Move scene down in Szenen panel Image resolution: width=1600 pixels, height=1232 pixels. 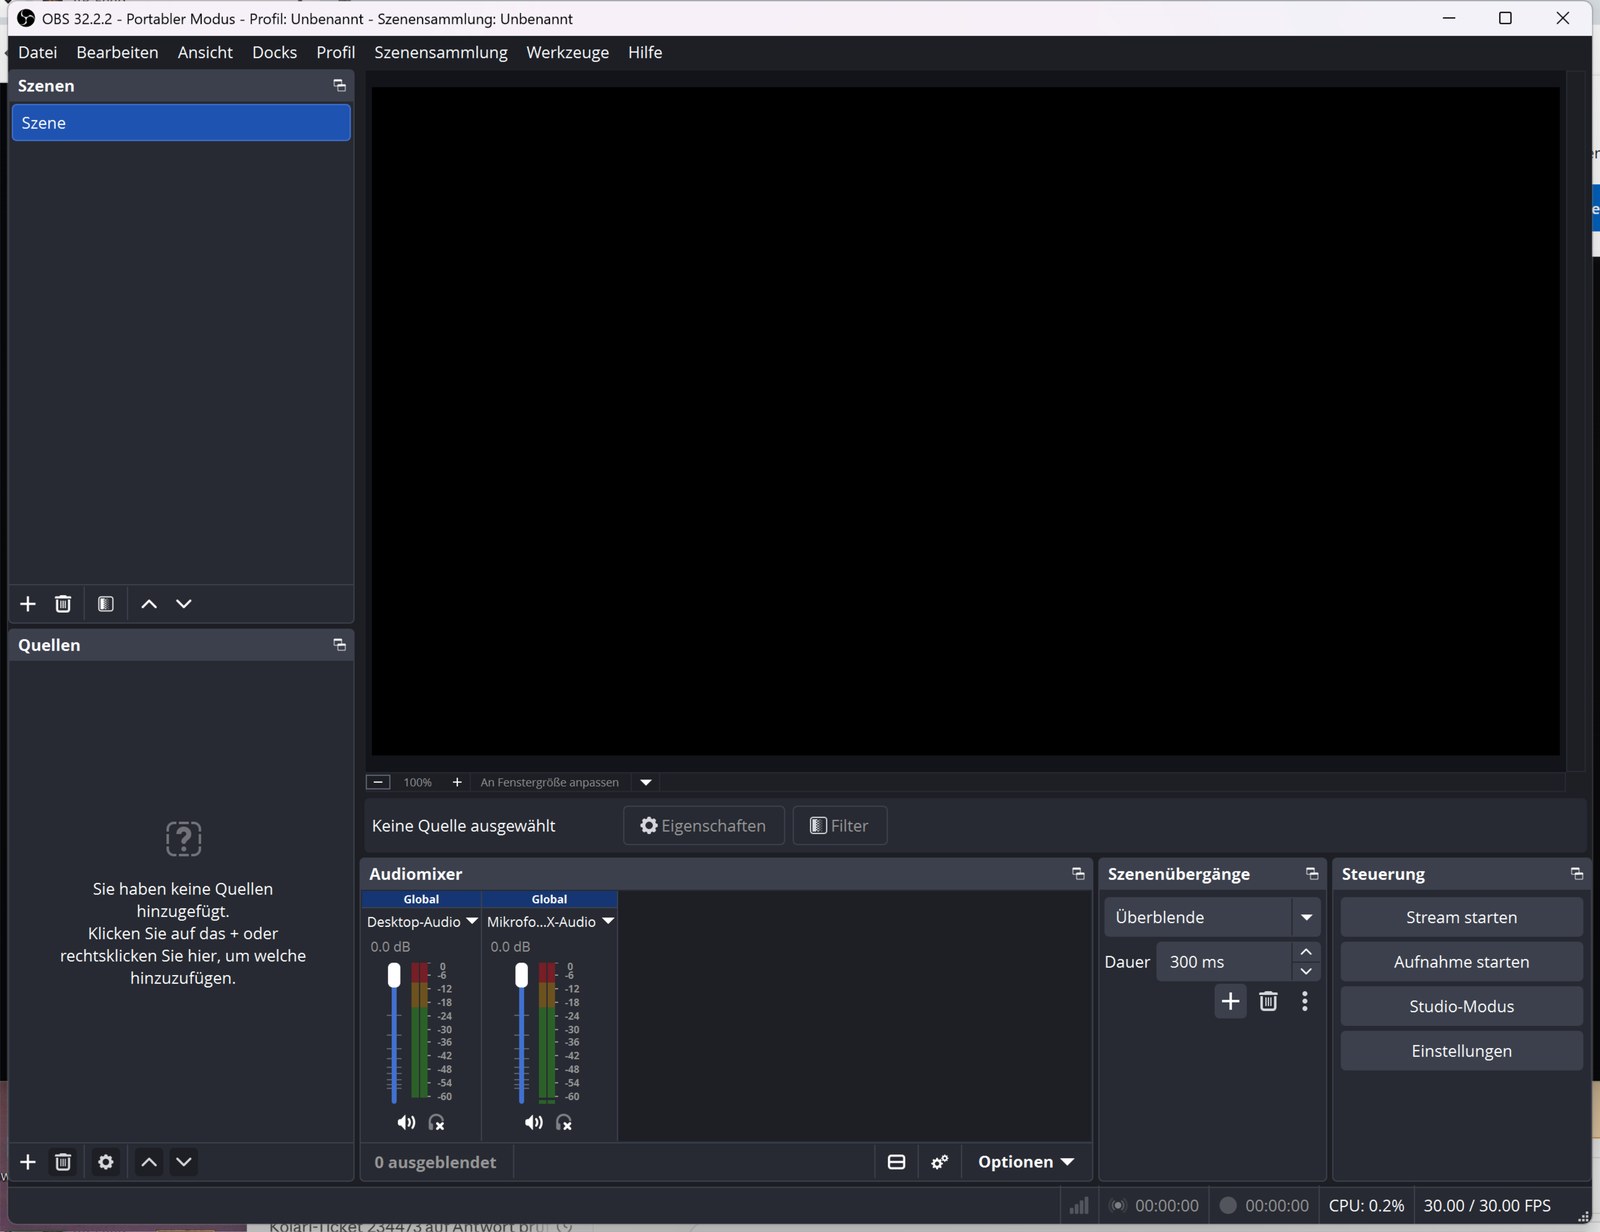184,604
